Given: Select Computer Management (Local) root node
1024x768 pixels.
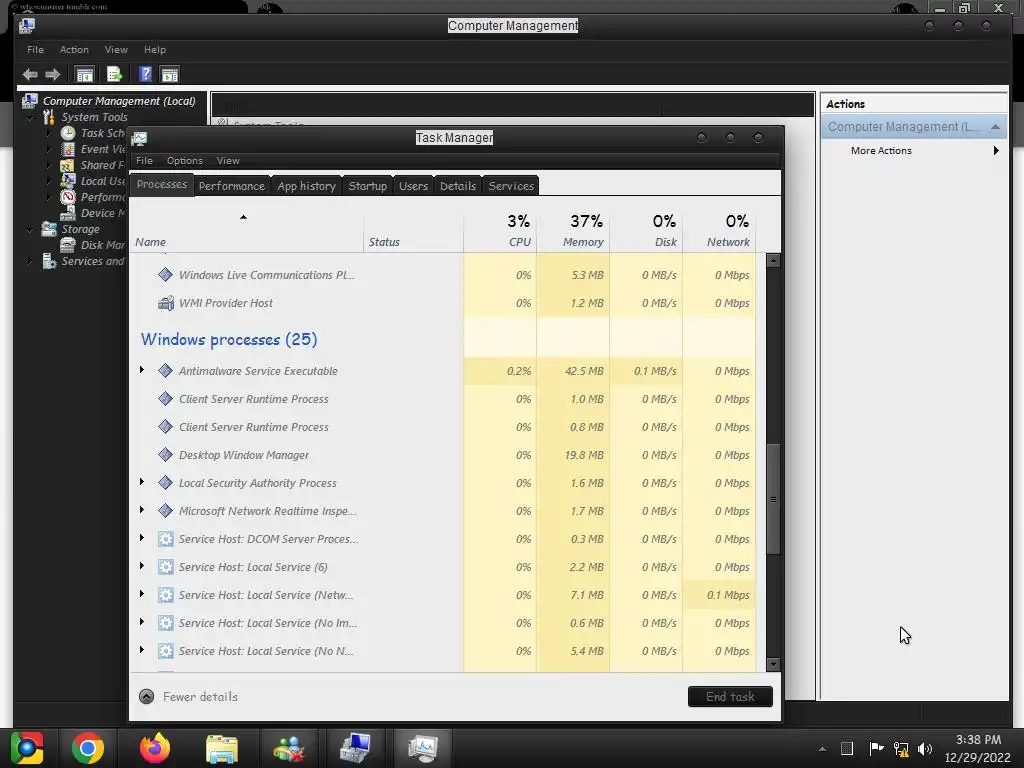Looking at the screenshot, I should point(119,101).
